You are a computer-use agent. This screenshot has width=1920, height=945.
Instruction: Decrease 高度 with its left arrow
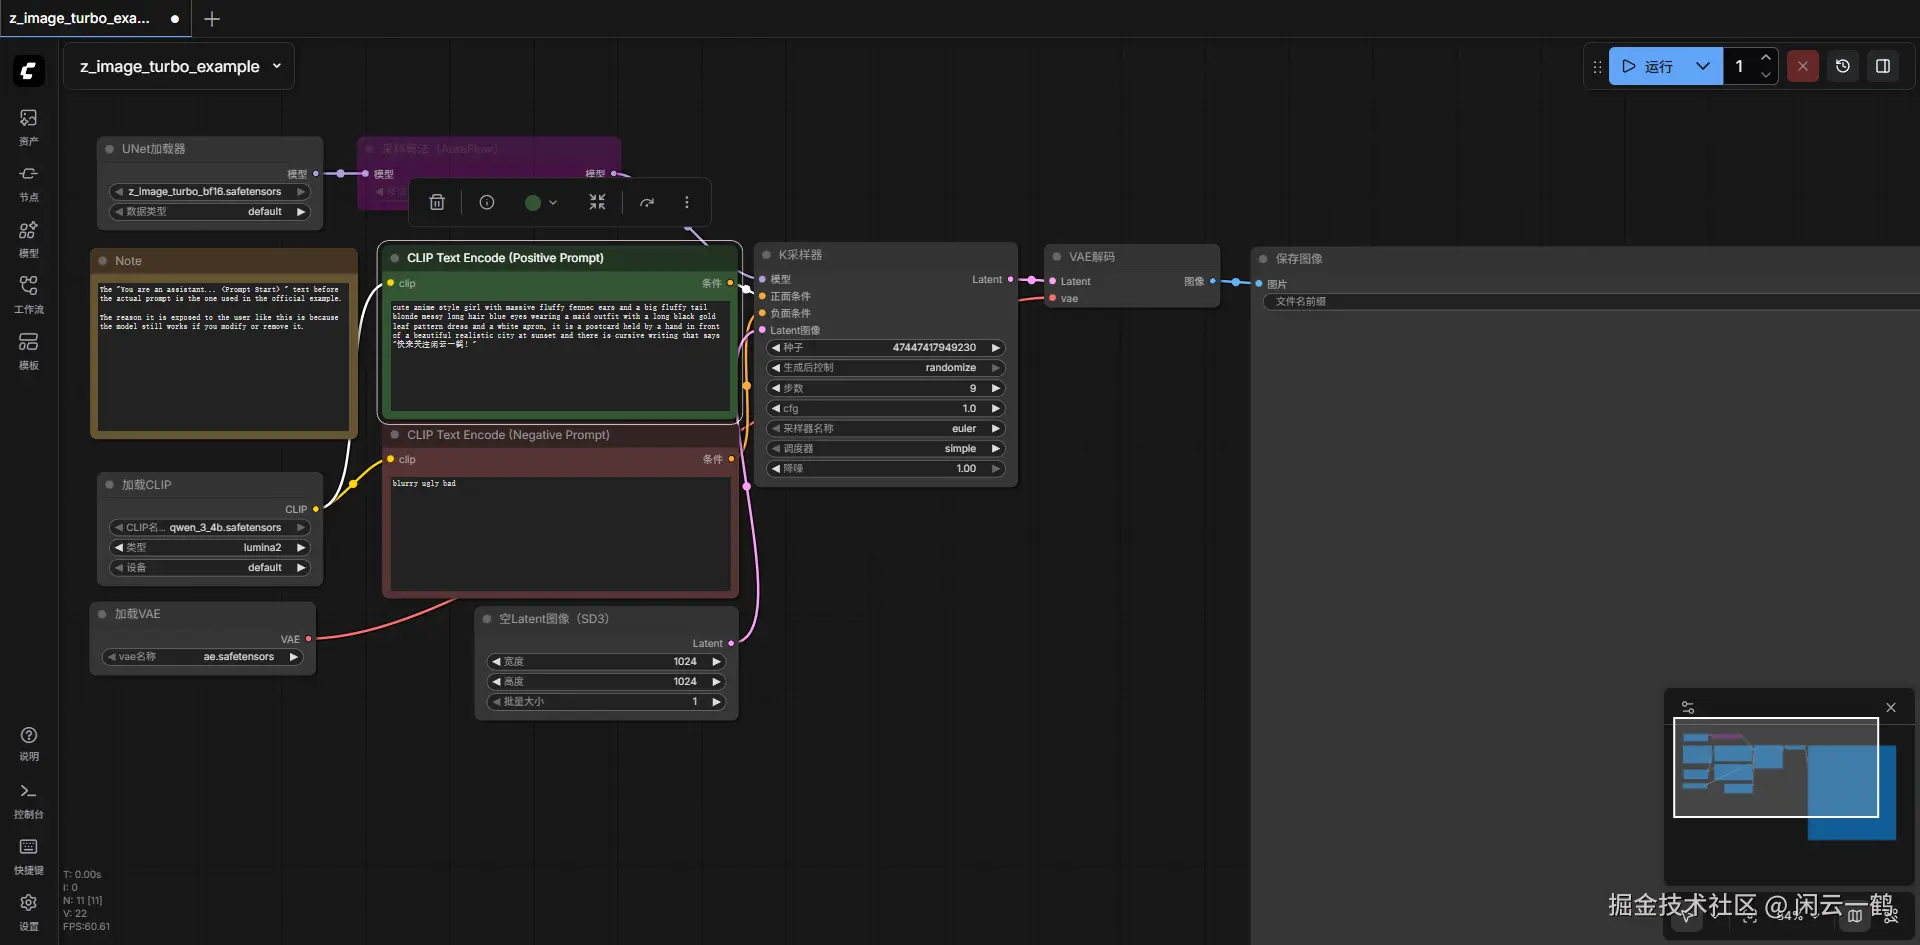coord(496,682)
